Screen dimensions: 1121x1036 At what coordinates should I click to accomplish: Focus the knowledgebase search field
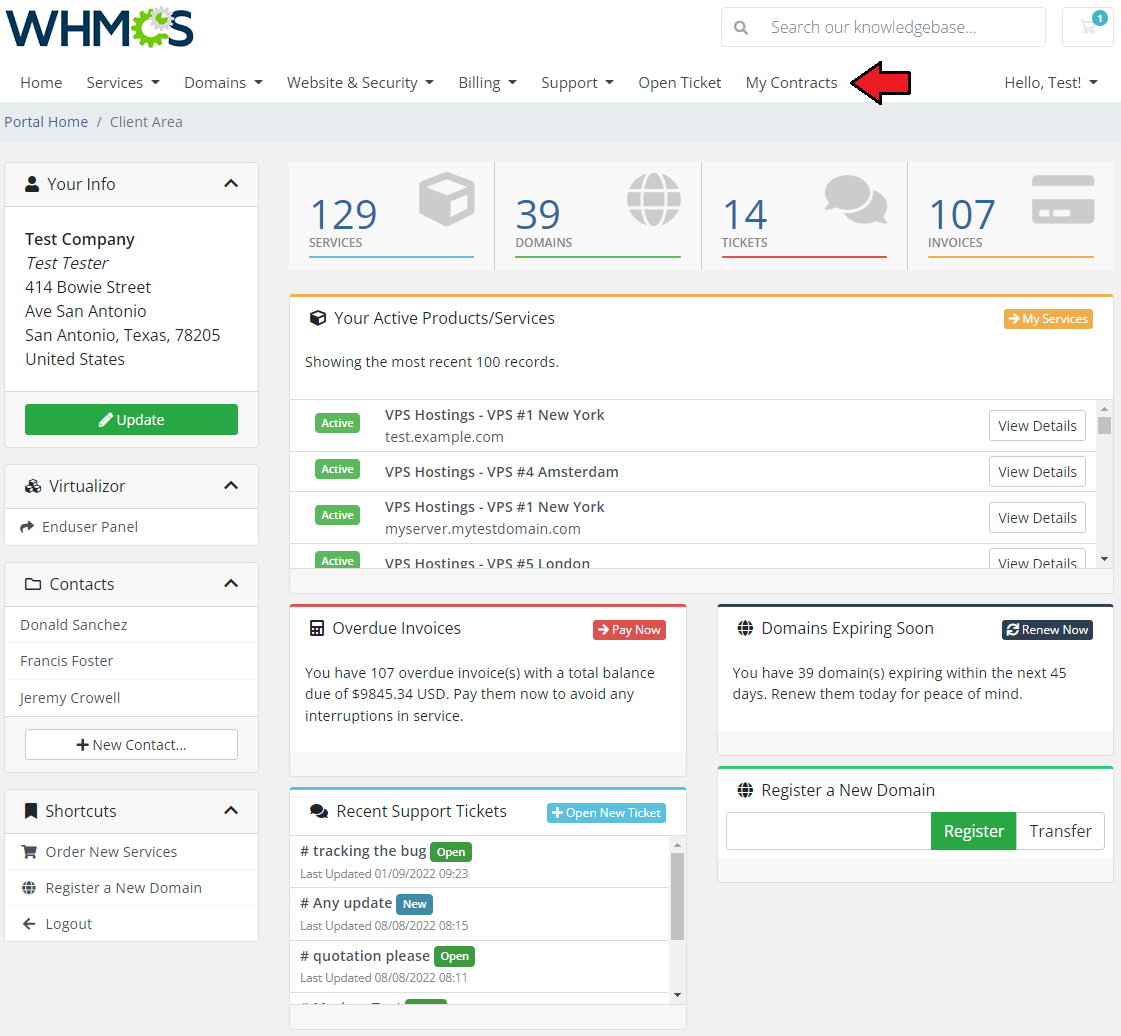click(902, 28)
